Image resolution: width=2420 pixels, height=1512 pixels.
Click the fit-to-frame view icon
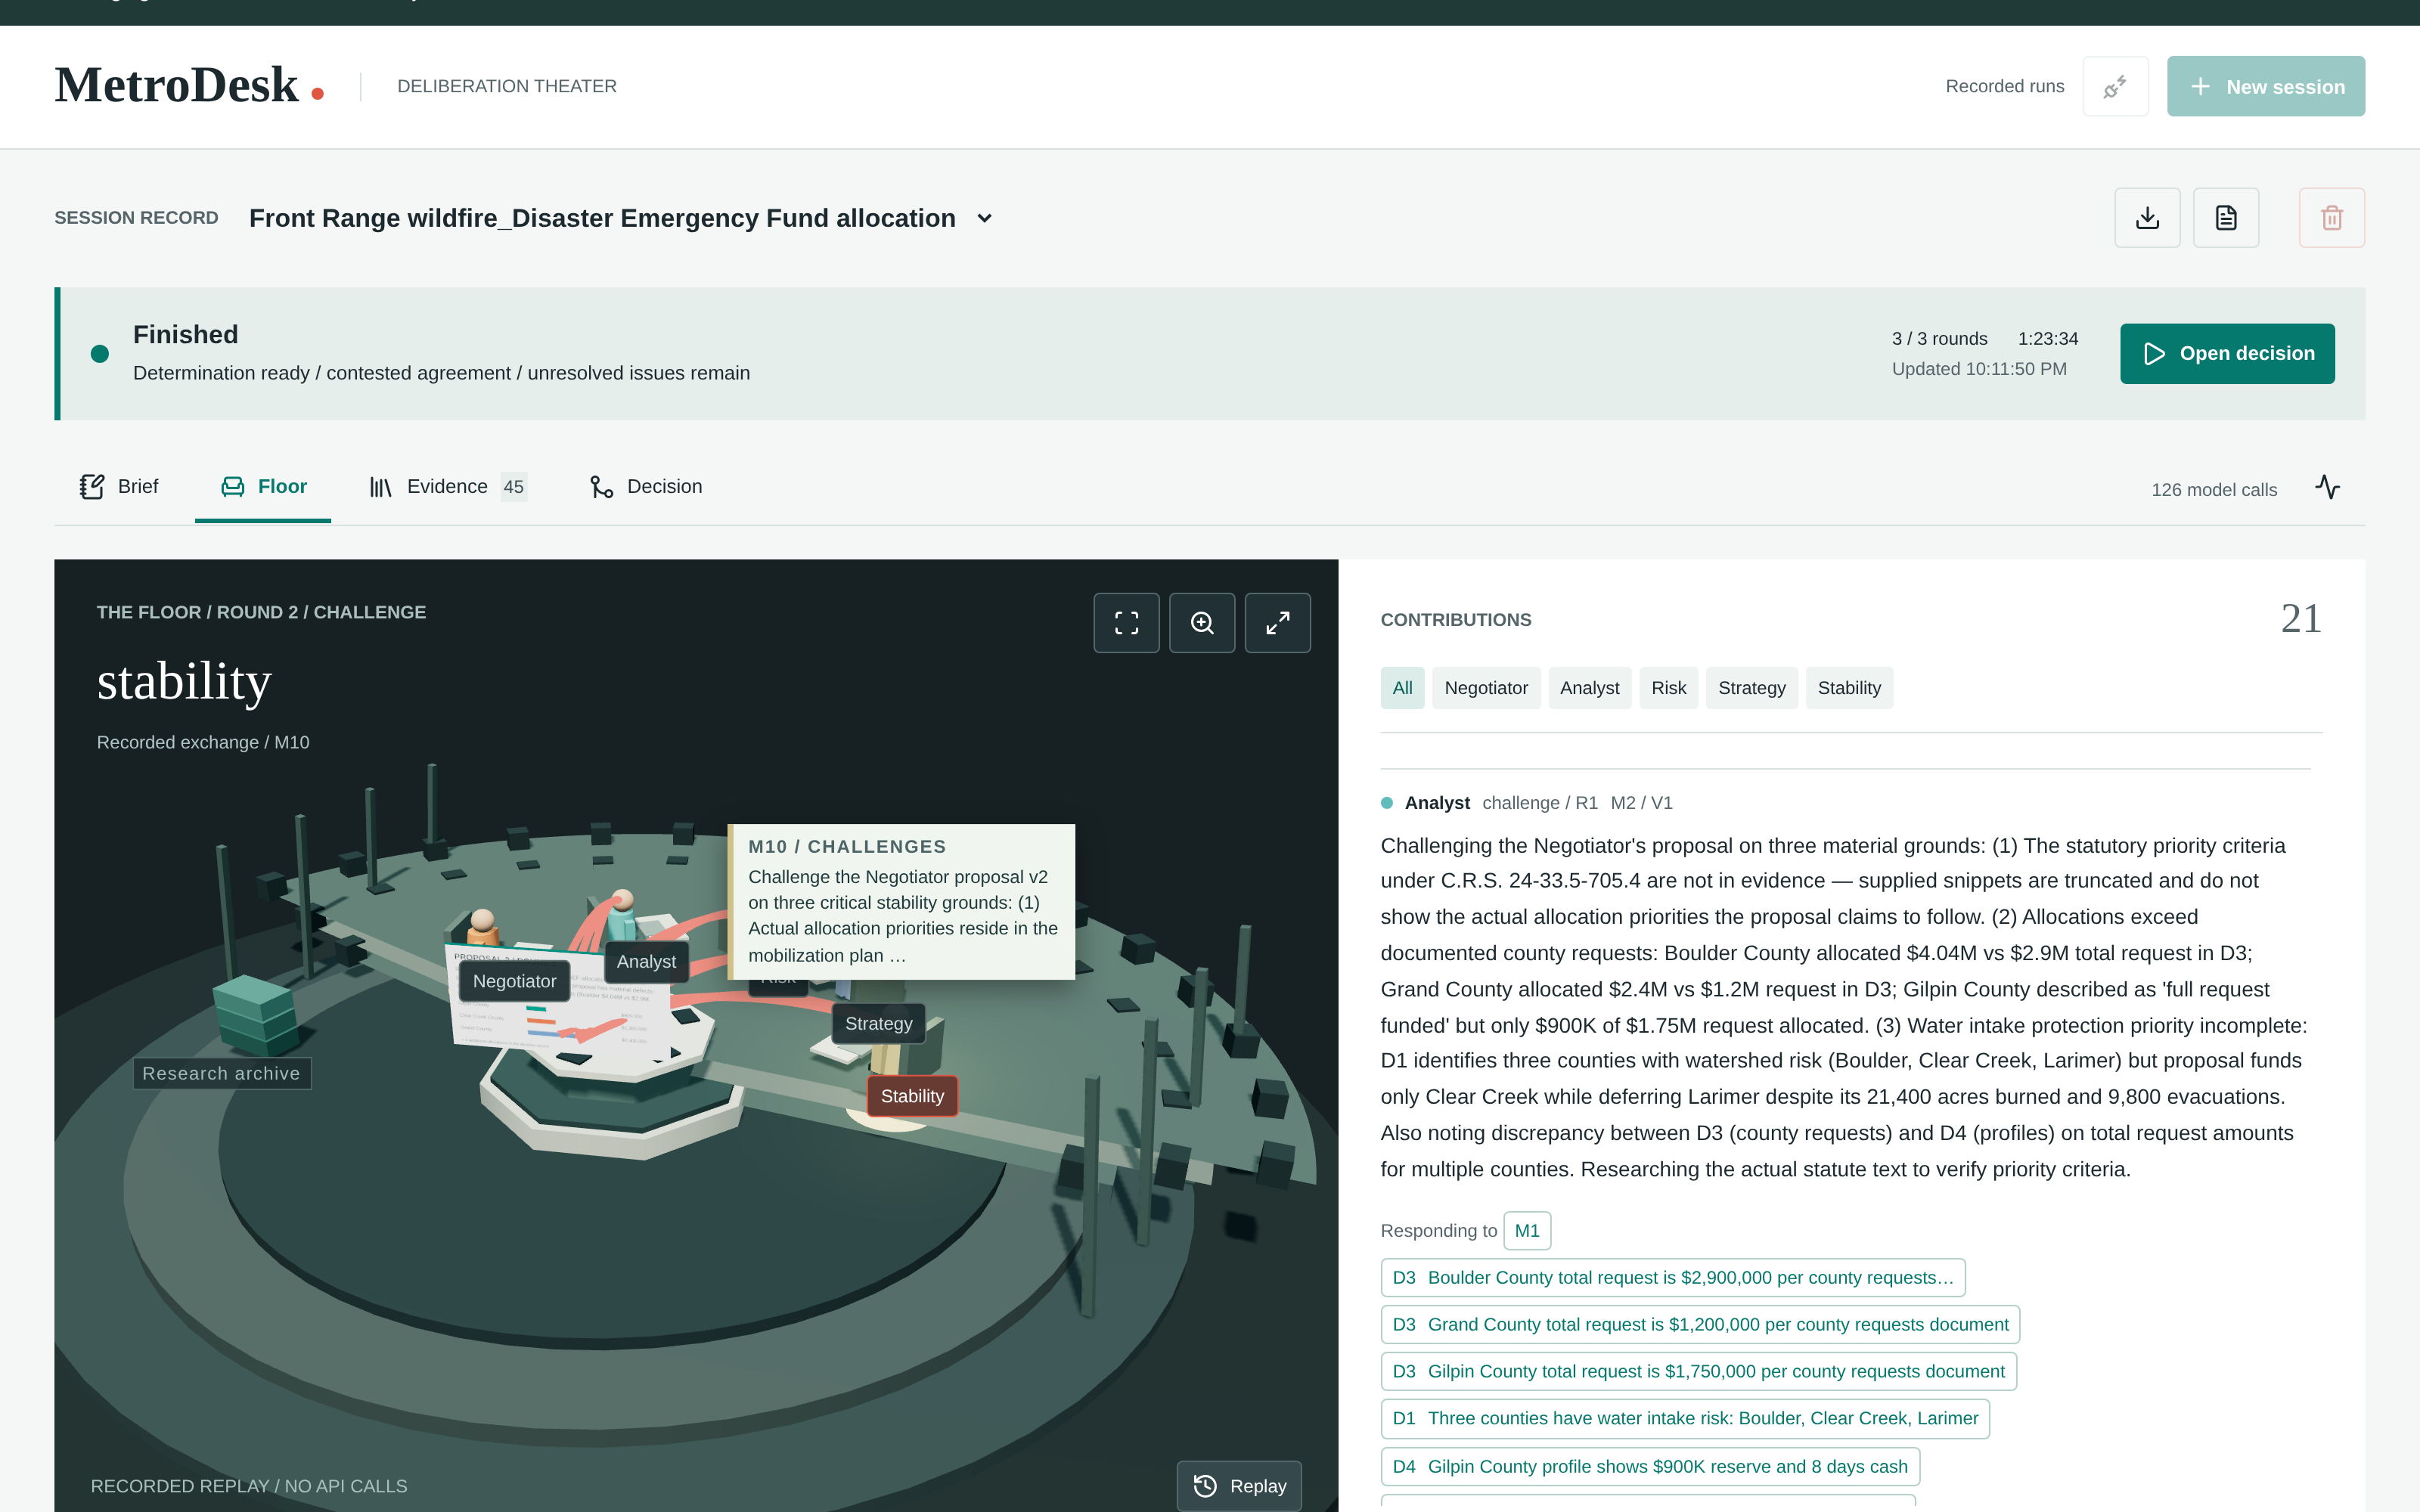click(x=1126, y=623)
